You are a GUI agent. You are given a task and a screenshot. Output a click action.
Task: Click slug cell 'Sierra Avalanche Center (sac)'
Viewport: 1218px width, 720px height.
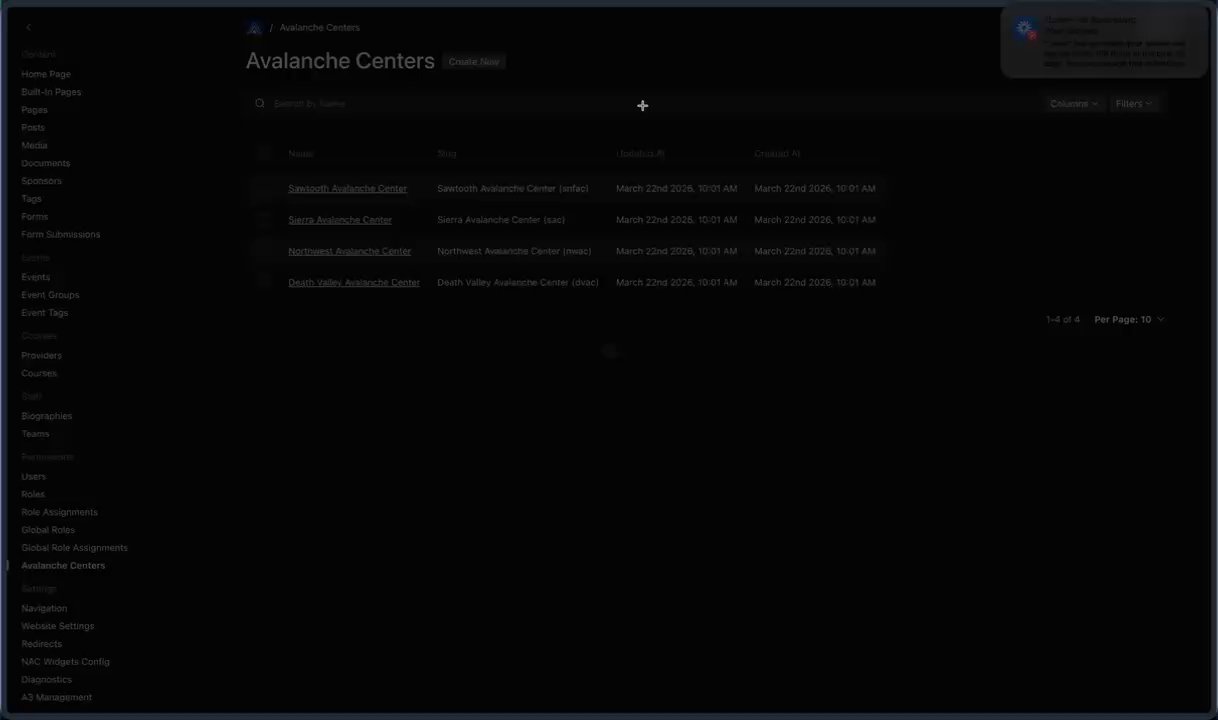point(501,220)
